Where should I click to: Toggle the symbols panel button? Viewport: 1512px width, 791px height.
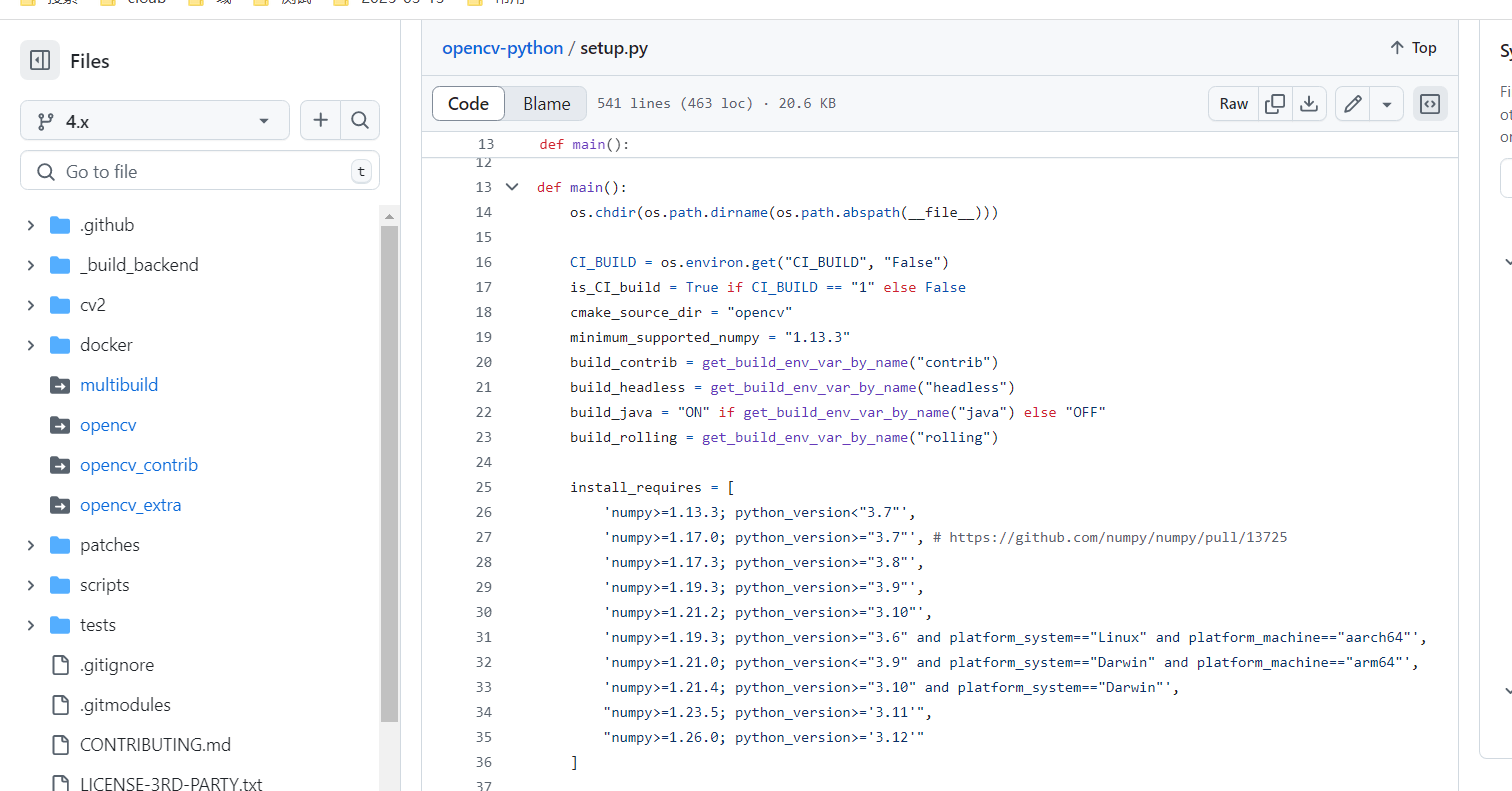tap(1430, 104)
